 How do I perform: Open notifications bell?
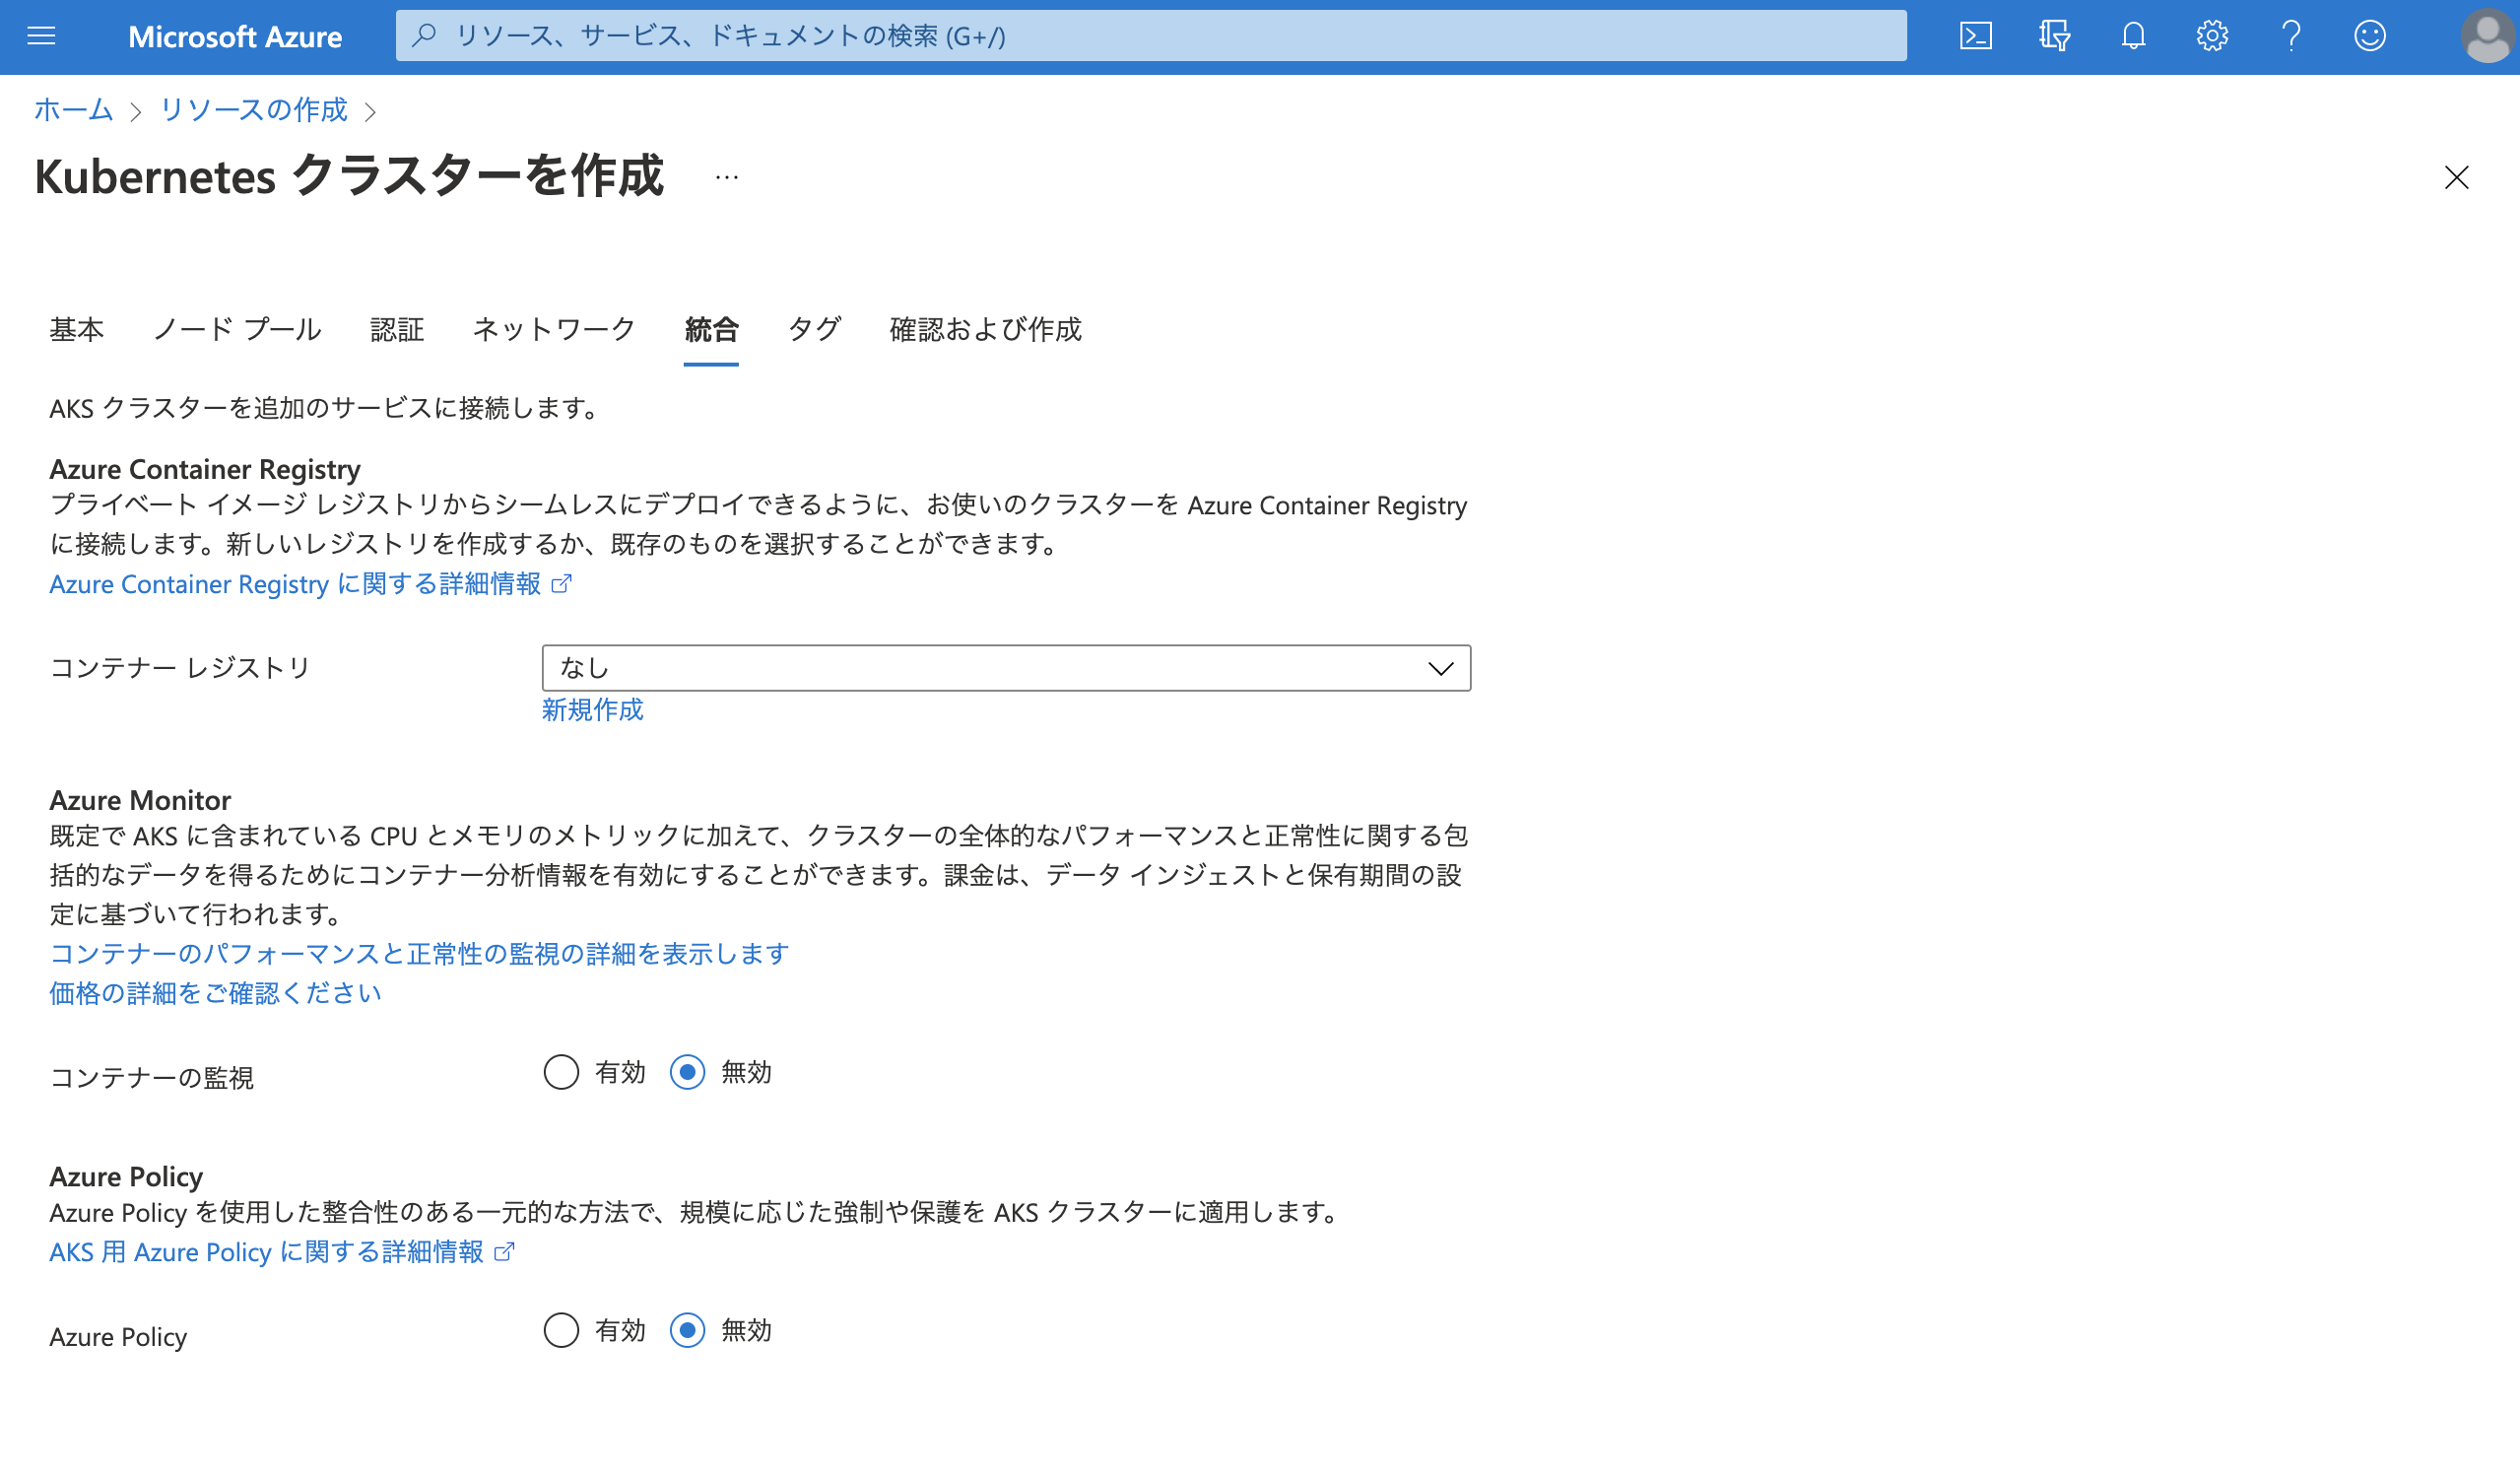[x=2133, y=37]
